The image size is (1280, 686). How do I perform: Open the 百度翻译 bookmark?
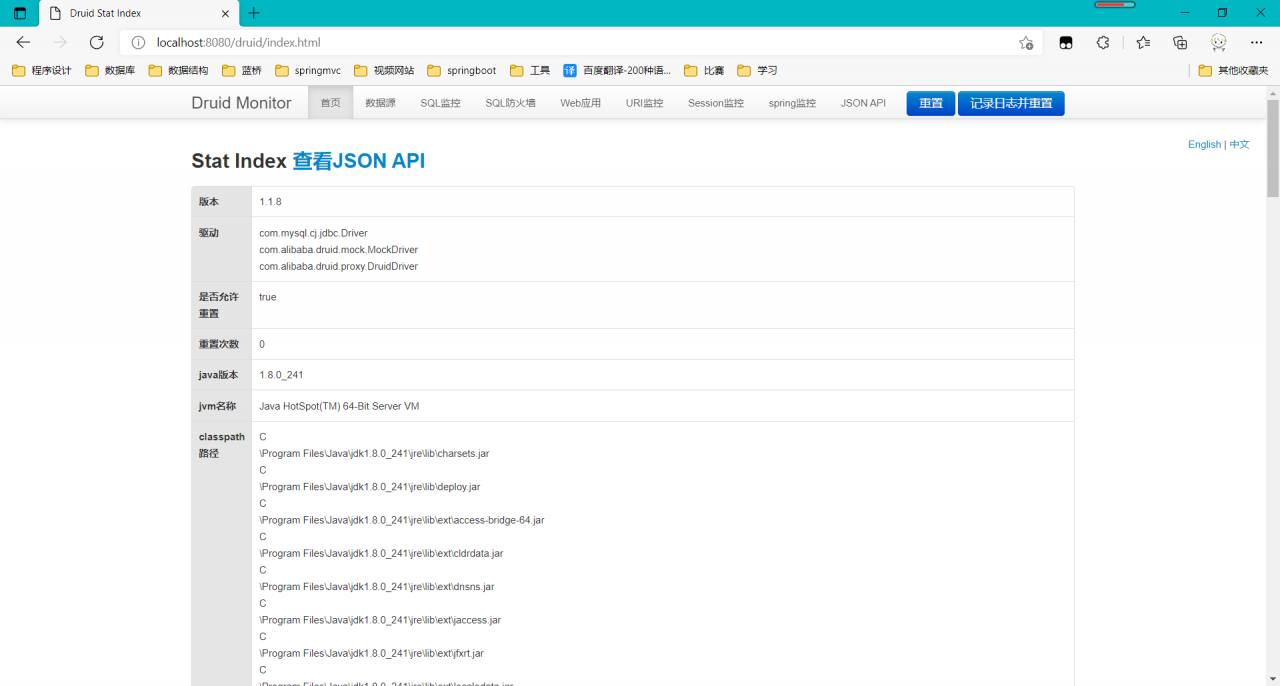617,71
